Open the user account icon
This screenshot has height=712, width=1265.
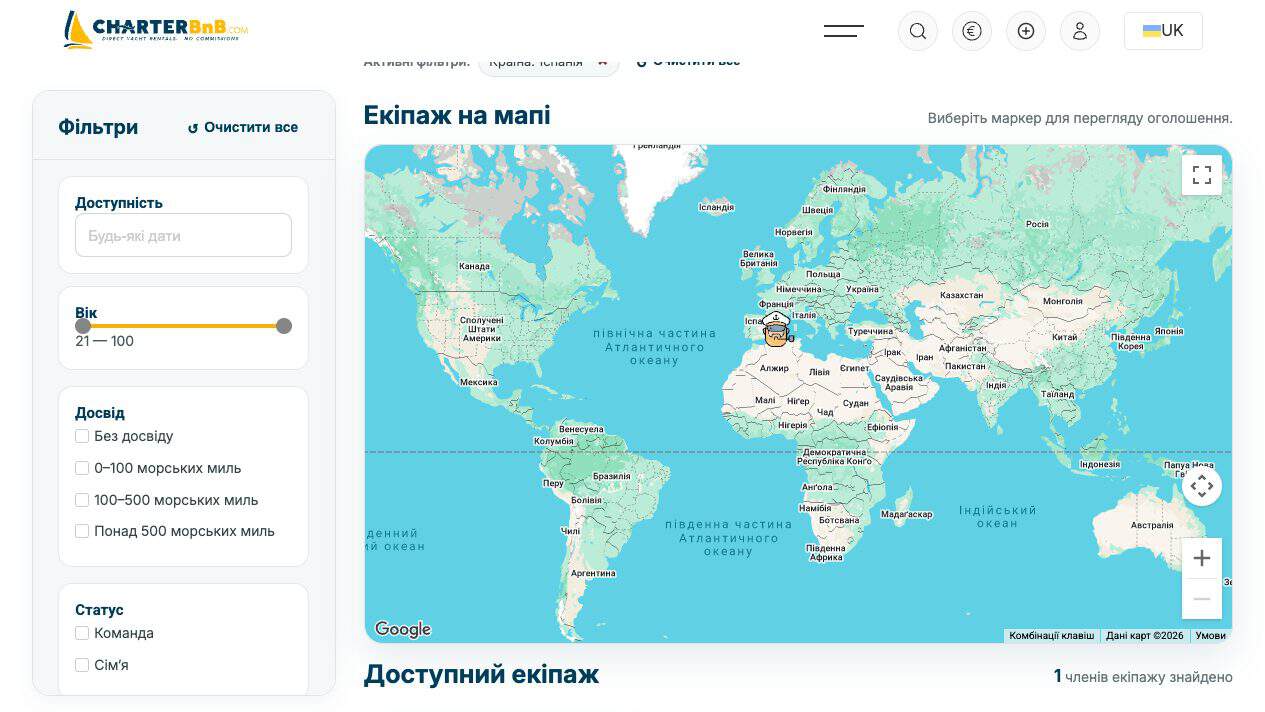1080,31
